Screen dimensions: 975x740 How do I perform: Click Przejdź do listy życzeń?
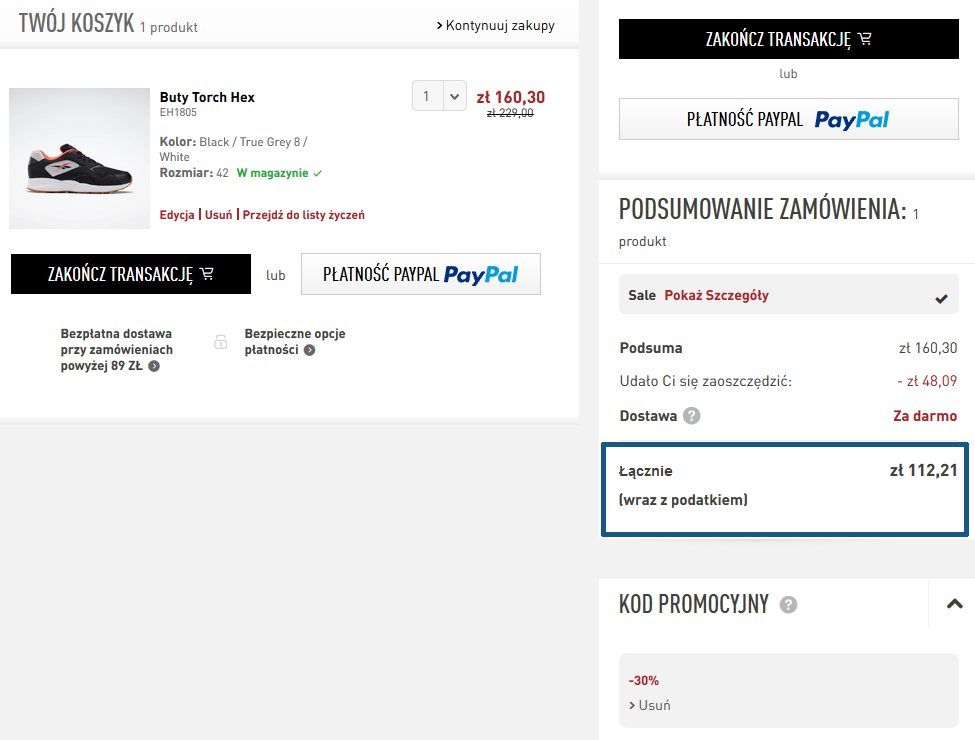303,215
